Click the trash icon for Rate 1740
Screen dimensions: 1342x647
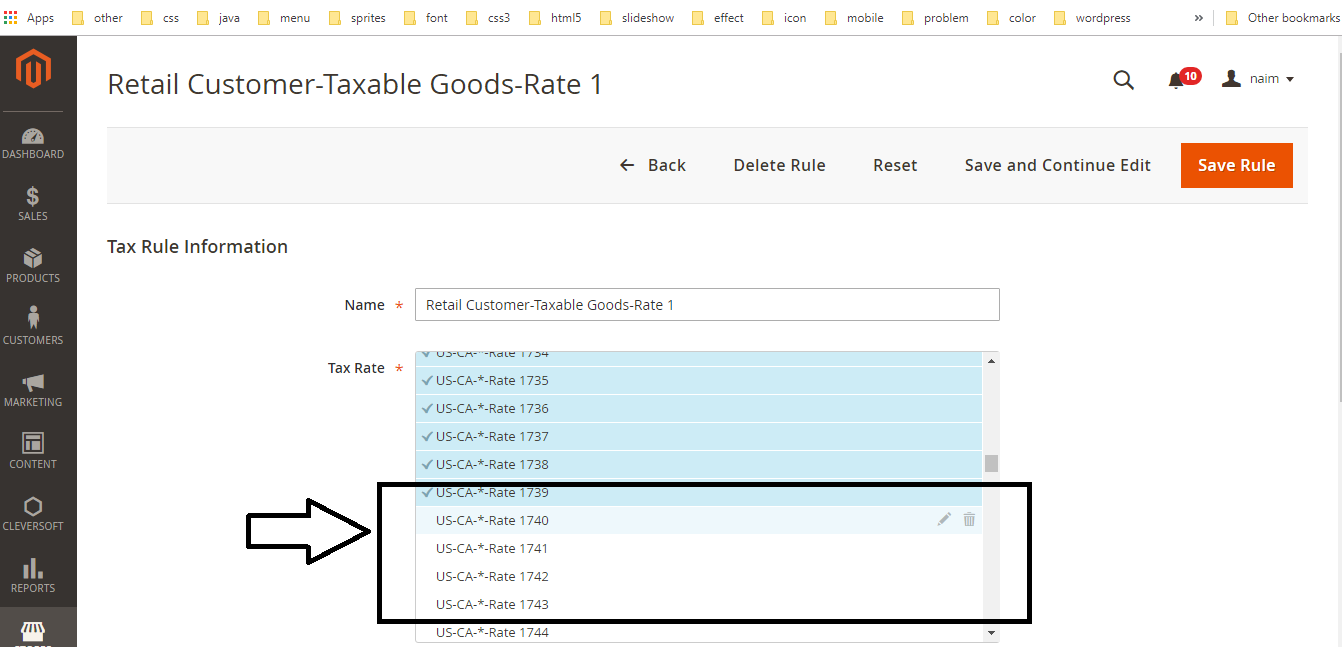[x=969, y=519]
